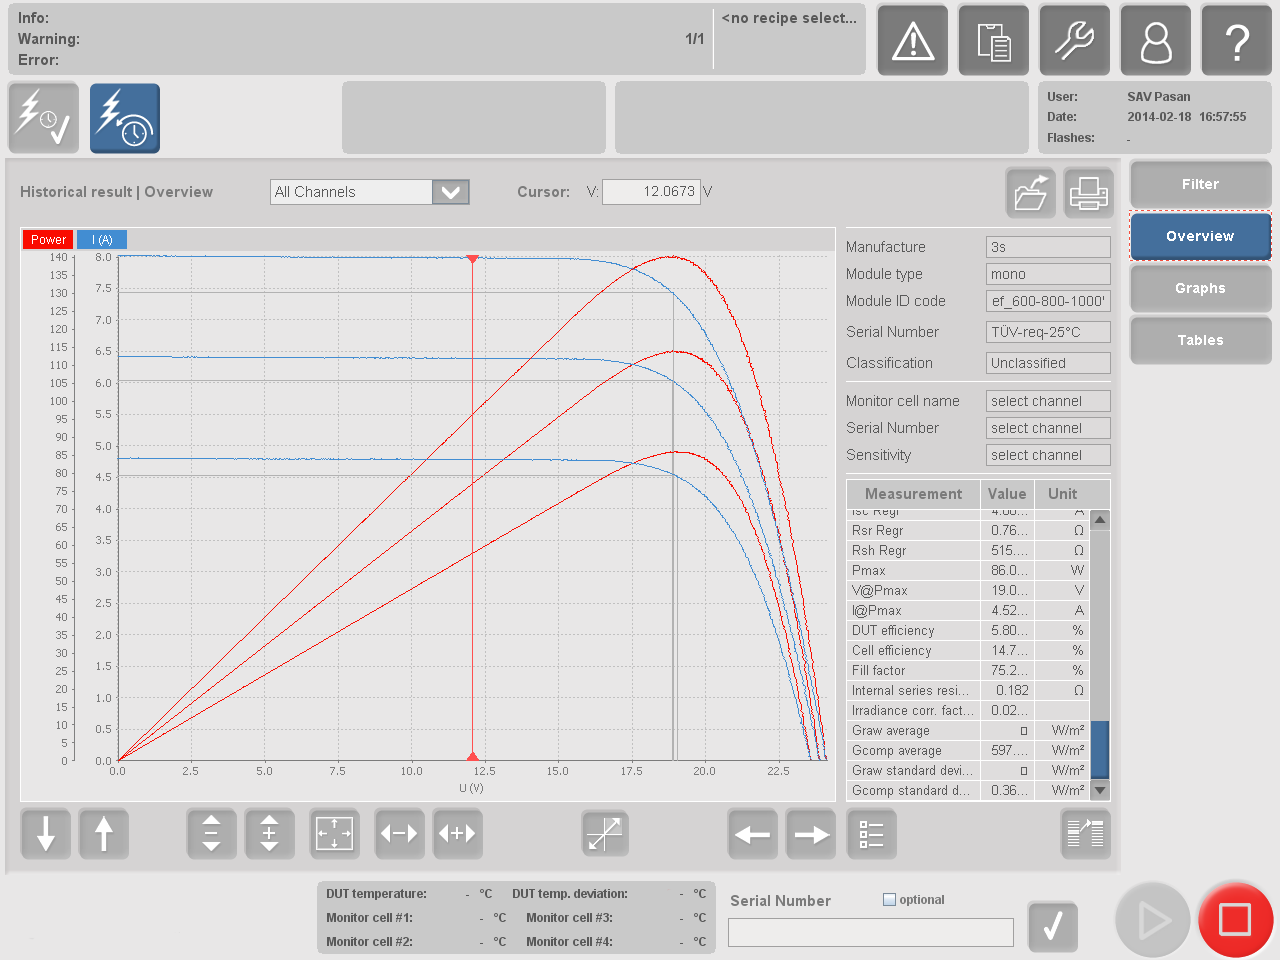Open Sensitivity select channel field

click(1048, 455)
